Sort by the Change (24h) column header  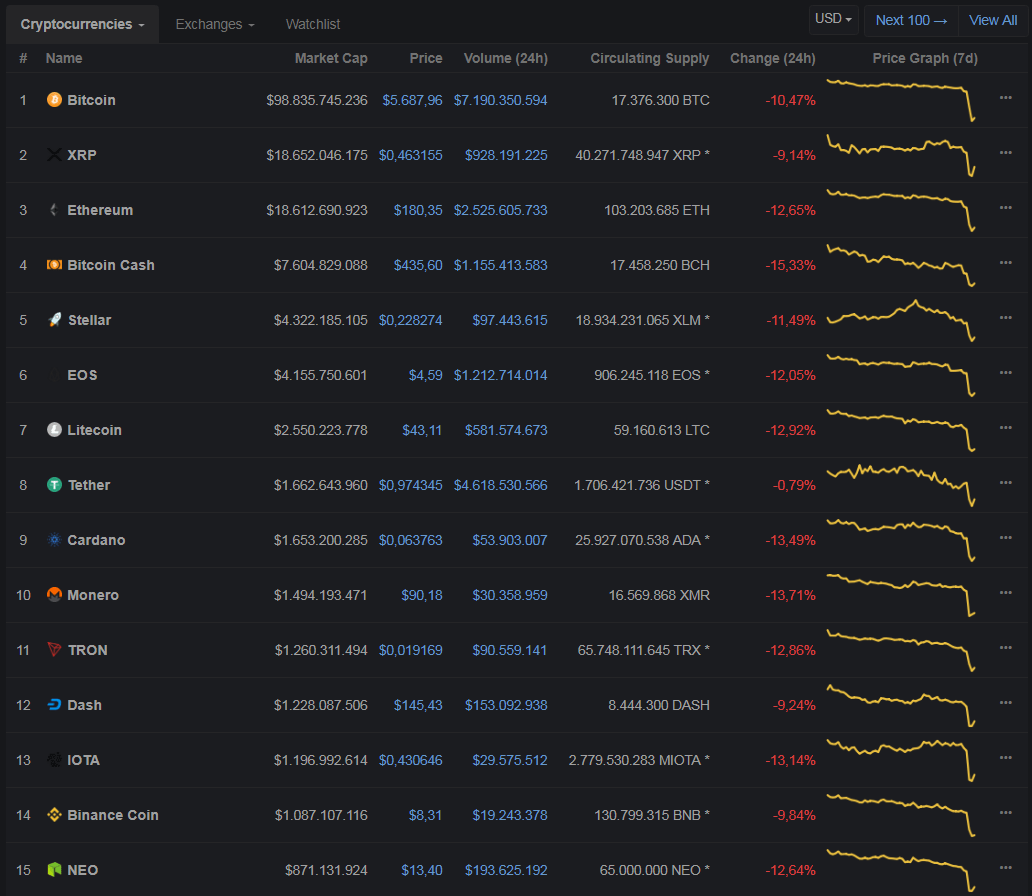click(x=773, y=58)
